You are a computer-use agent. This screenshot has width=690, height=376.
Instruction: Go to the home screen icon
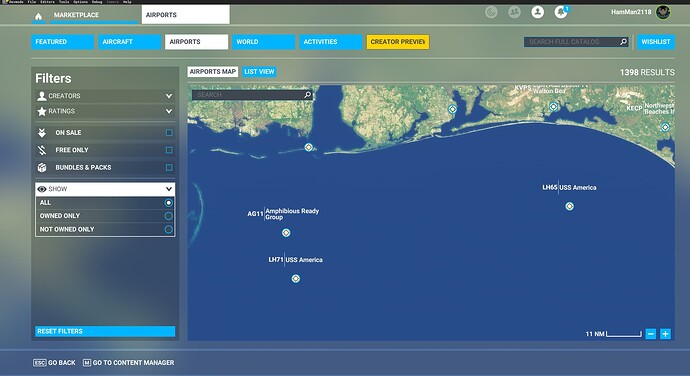click(38, 16)
